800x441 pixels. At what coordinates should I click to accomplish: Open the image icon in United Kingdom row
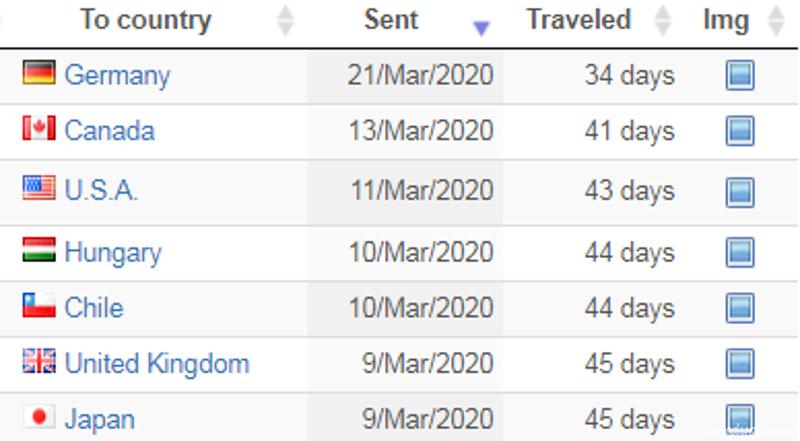[740, 363]
